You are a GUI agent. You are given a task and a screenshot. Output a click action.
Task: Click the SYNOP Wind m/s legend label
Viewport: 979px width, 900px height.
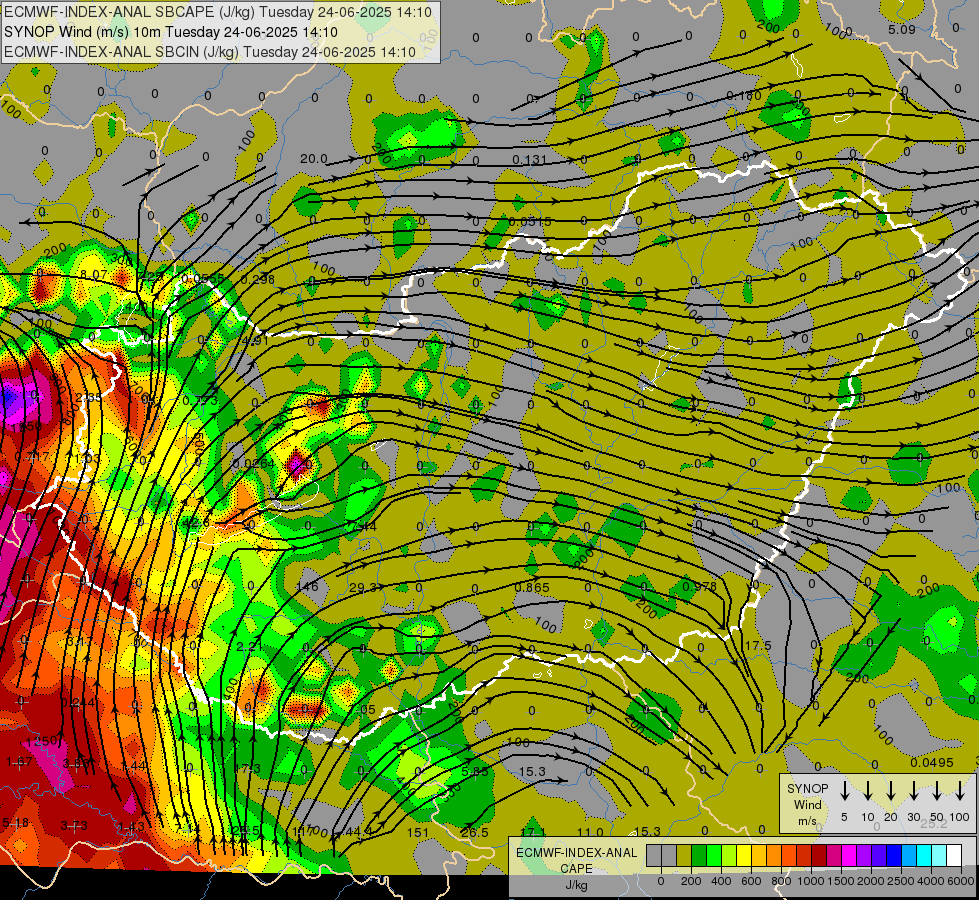coord(807,804)
